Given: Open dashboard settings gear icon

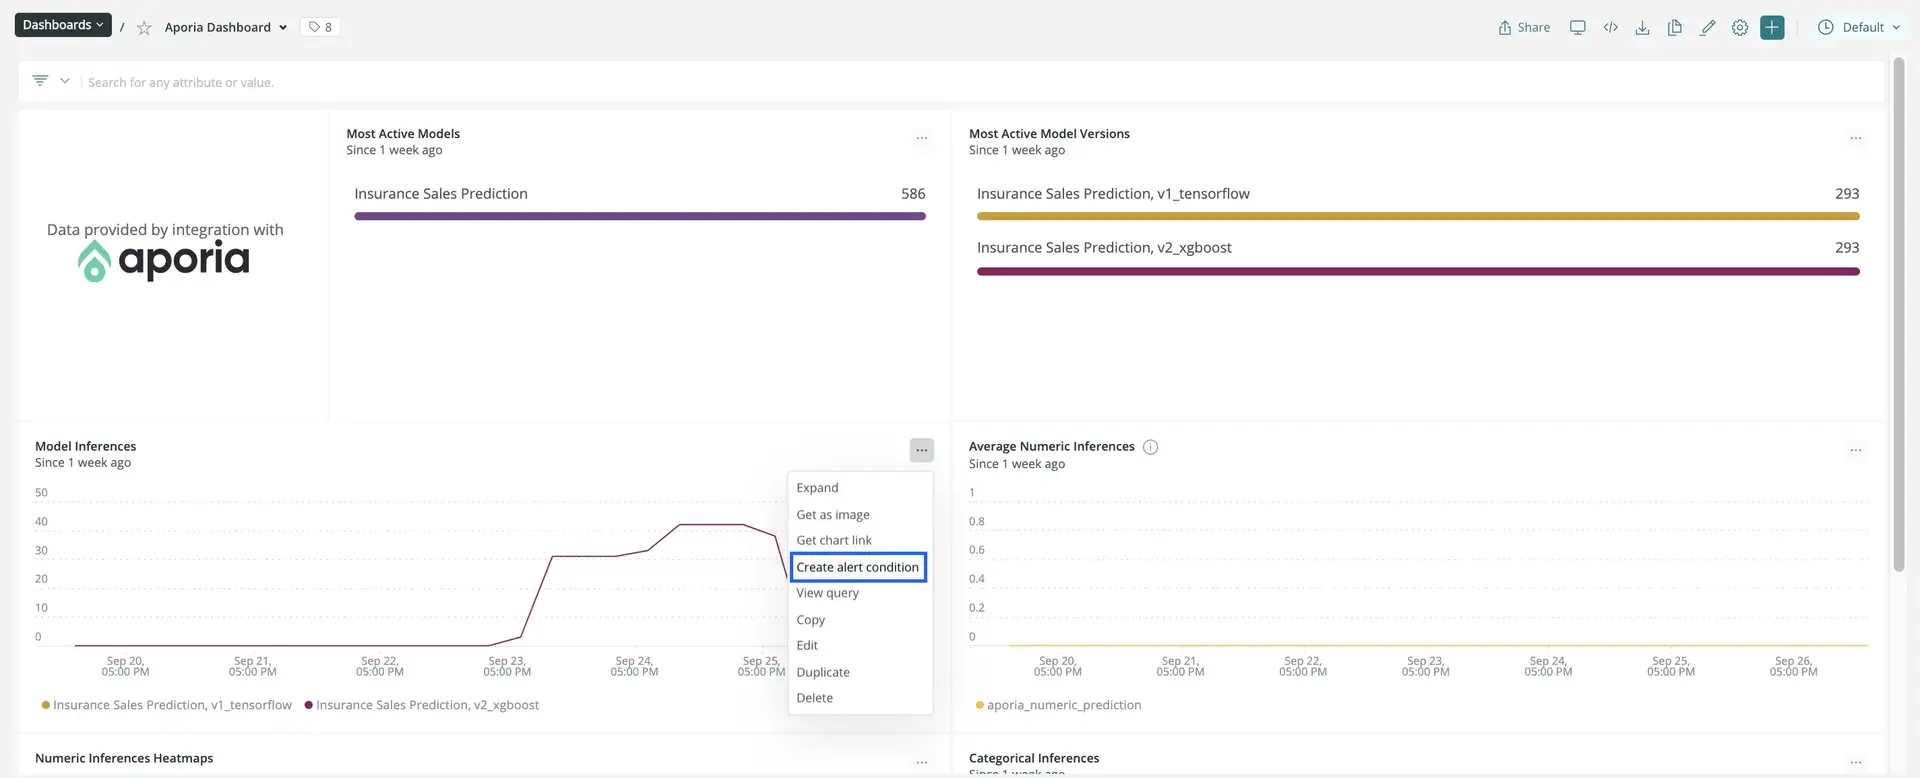Looking at the screenshot, I should (1740, 28).
